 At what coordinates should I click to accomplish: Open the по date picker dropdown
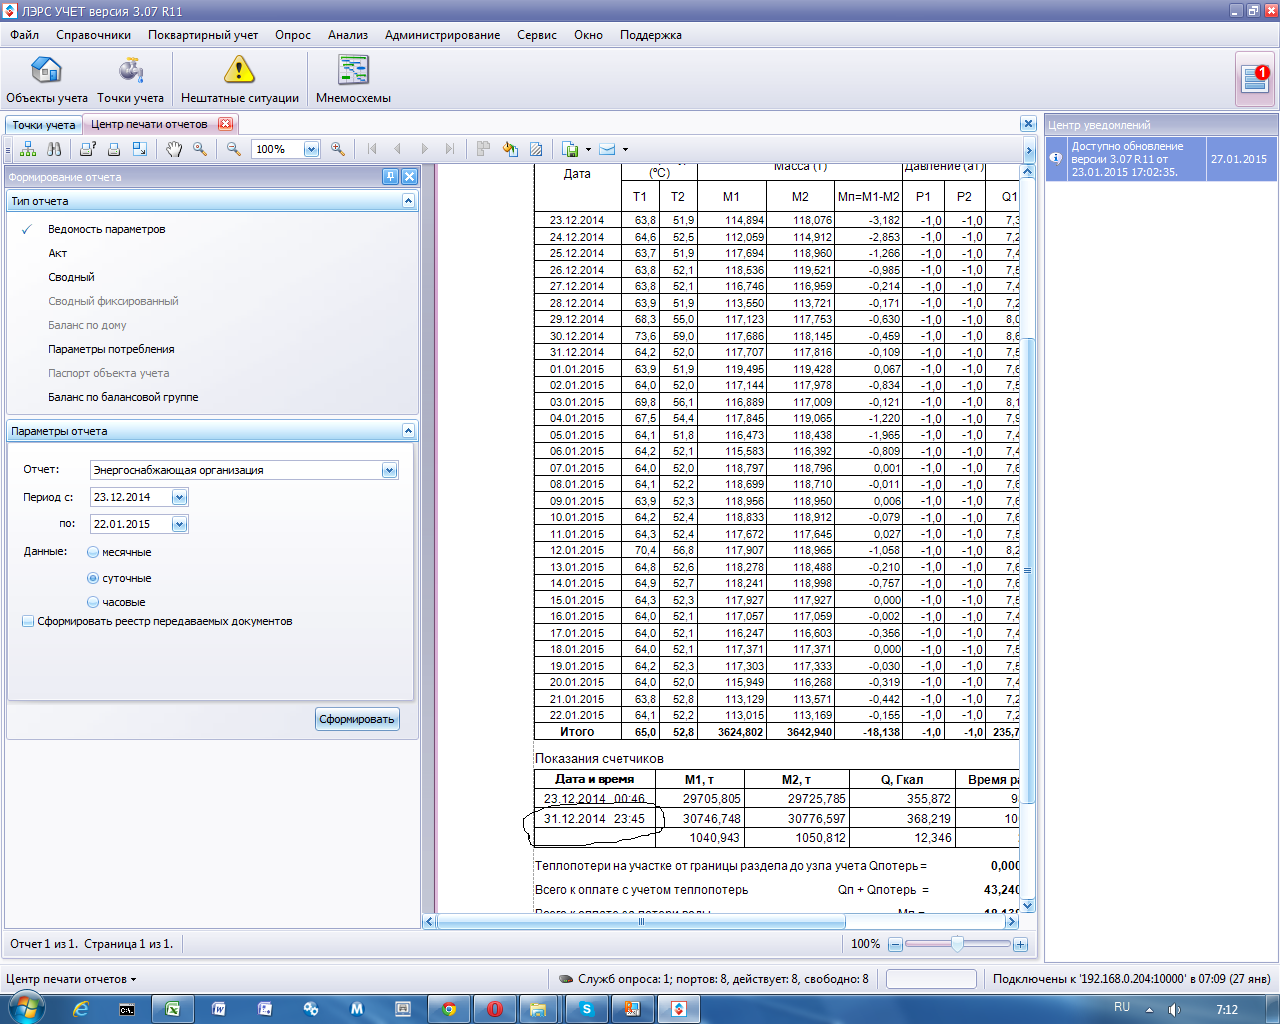[x=179, y=524]
